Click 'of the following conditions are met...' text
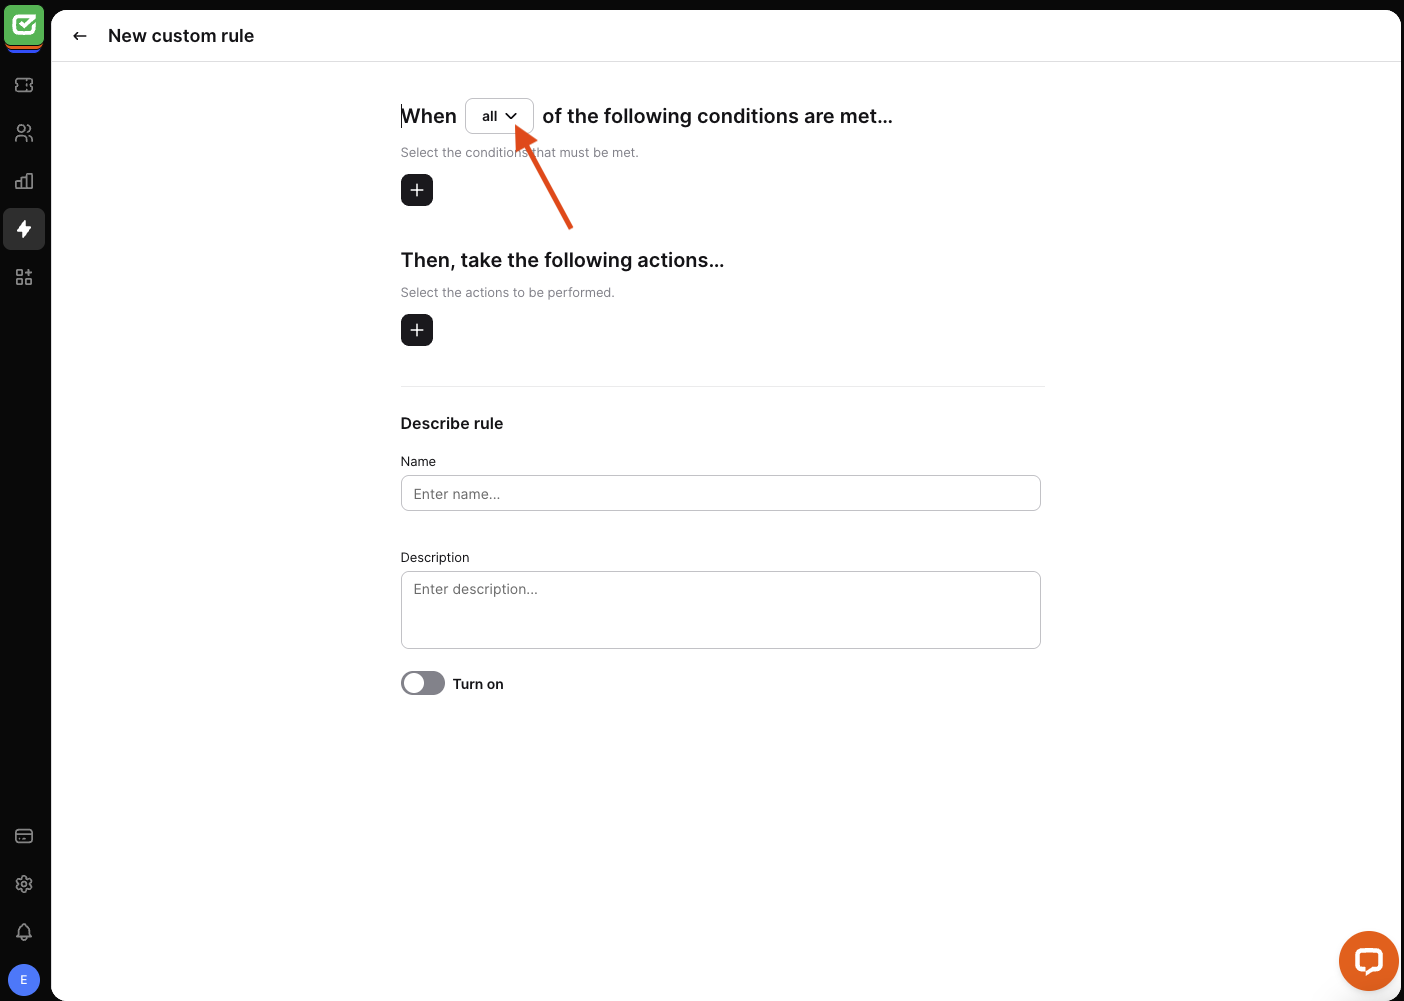The height and width of the screenshot is (1001, 1404). 718,116
